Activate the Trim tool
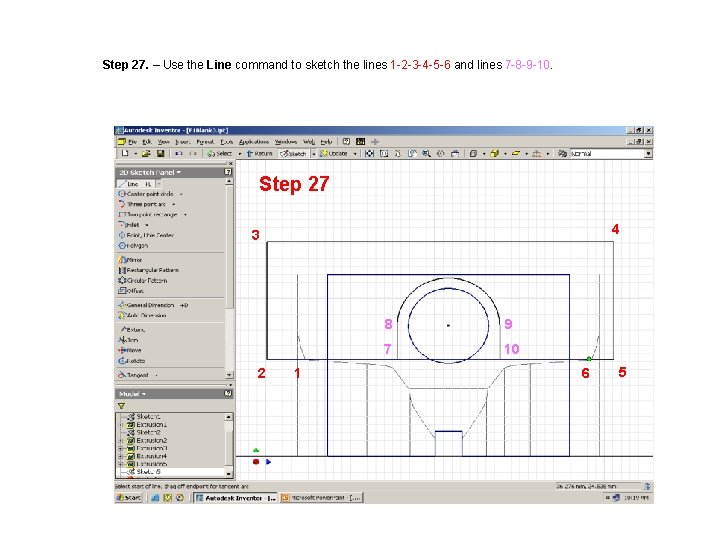This screenshot has height=540, width=720. click(128, 340)
